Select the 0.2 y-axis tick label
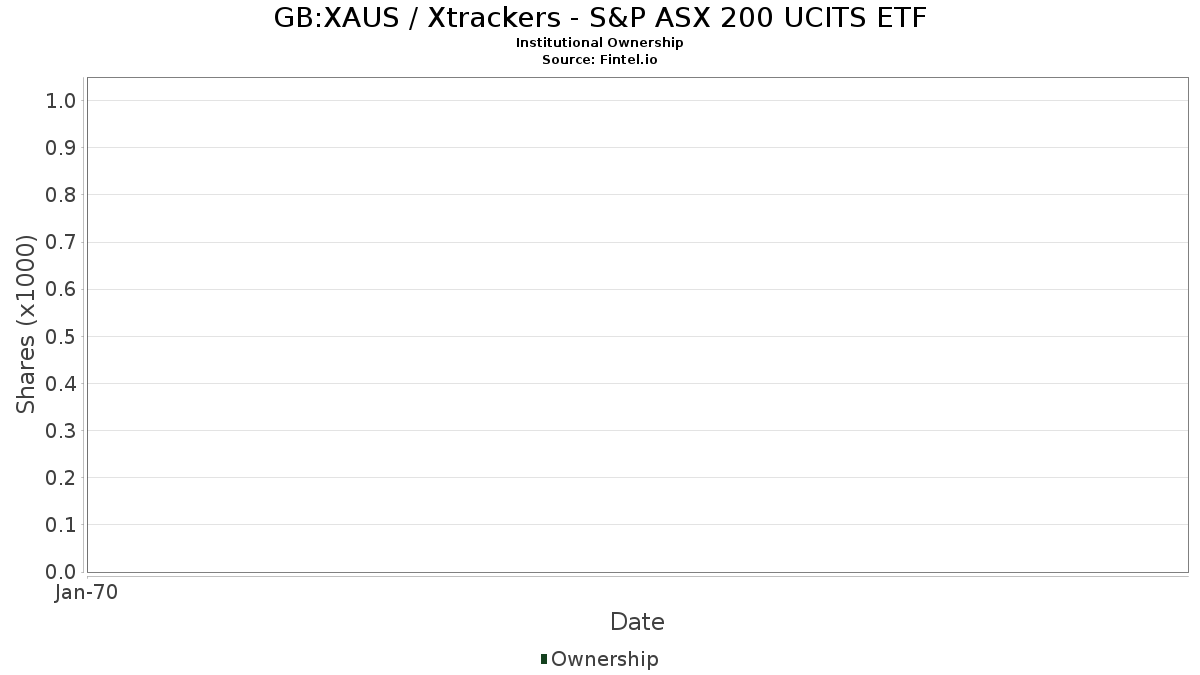1200x675 pixels. click(61, 478)
